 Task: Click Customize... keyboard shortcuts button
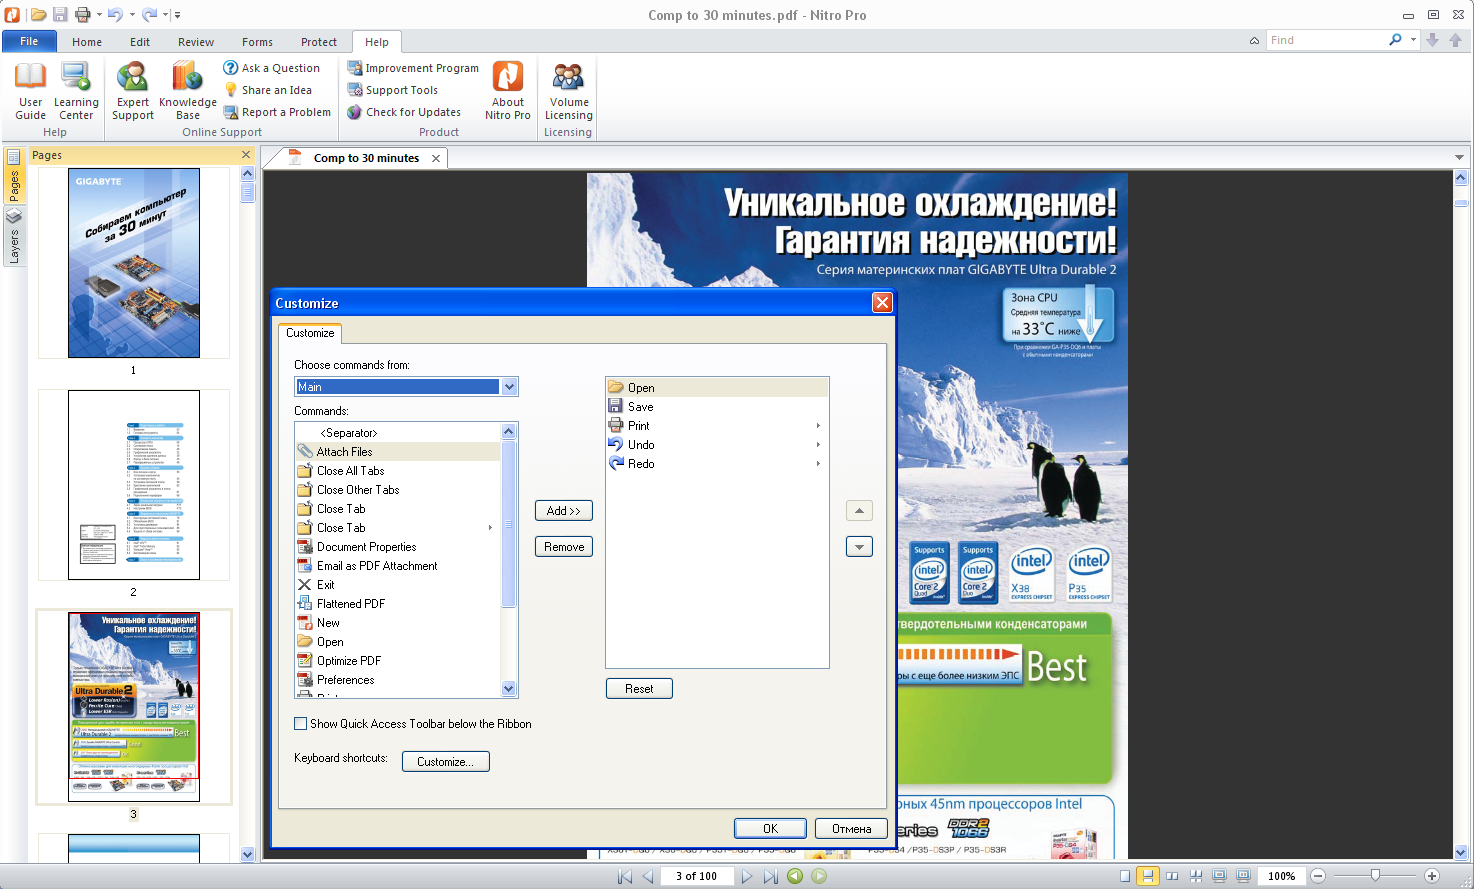445,762
